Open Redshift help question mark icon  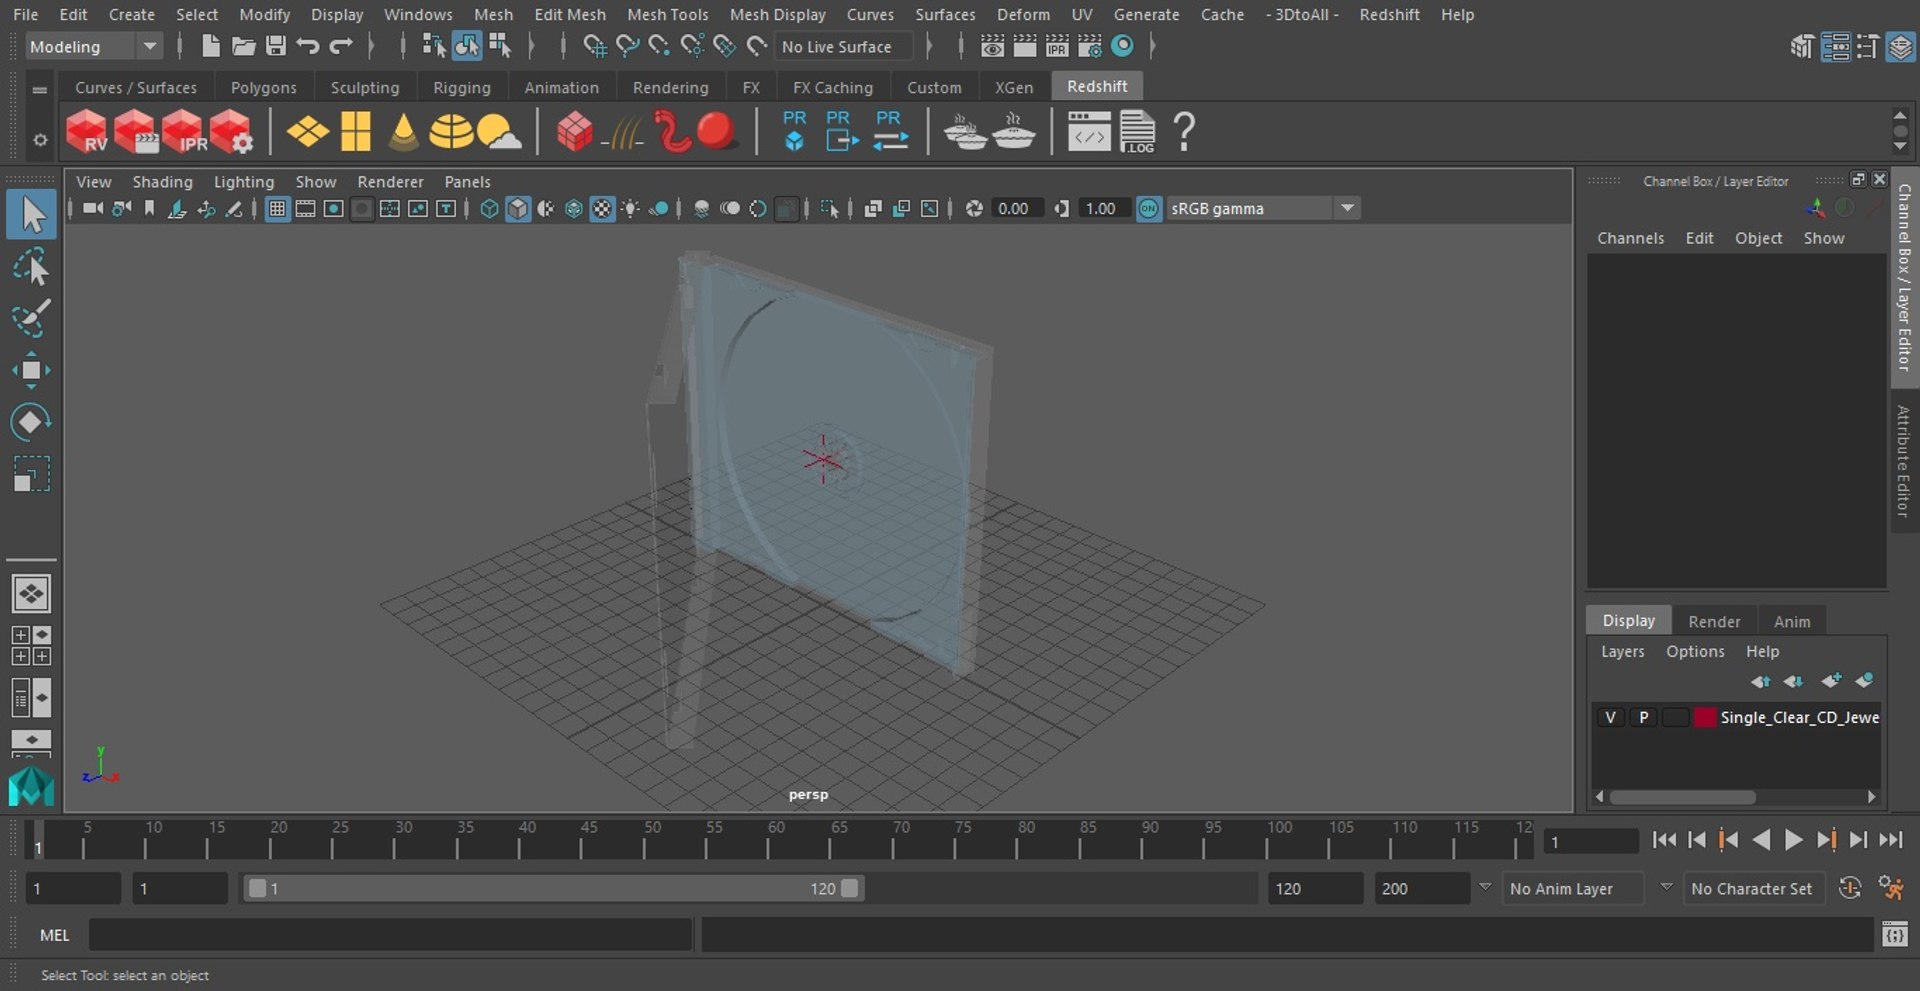pos(1184,131)
